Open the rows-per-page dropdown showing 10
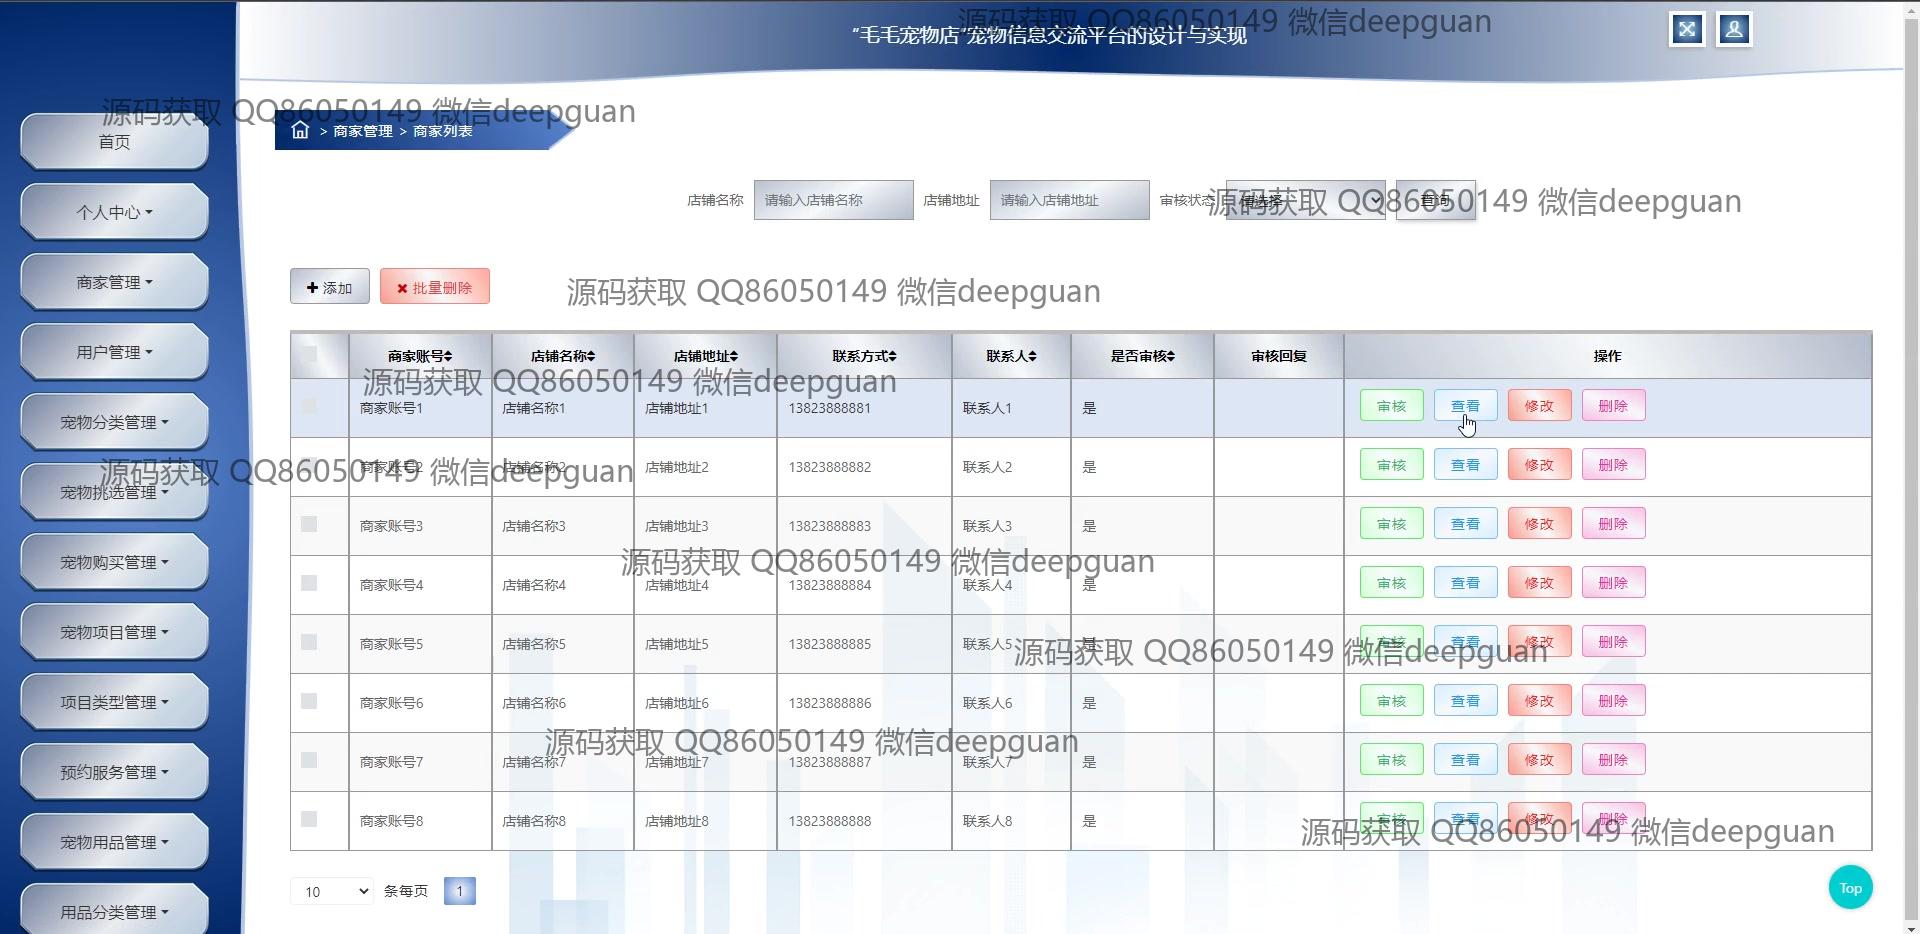This screenshot has height=934, width=1920. [332, 891]
